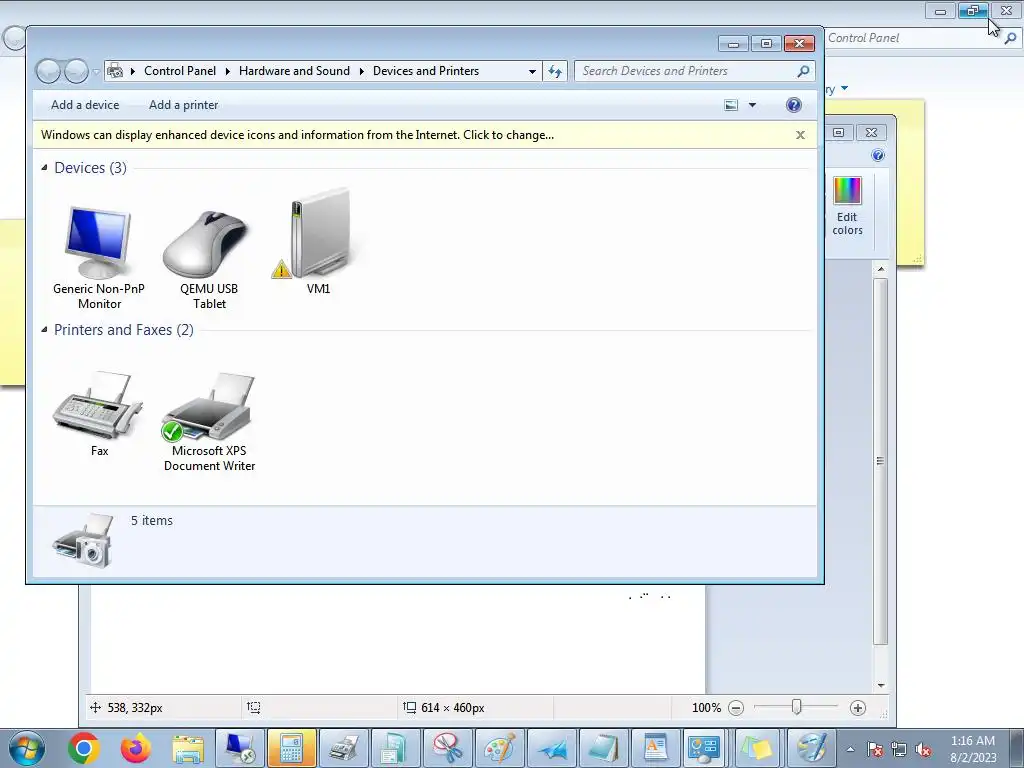Switch to WordPad in taskbar

click(655, 748)
